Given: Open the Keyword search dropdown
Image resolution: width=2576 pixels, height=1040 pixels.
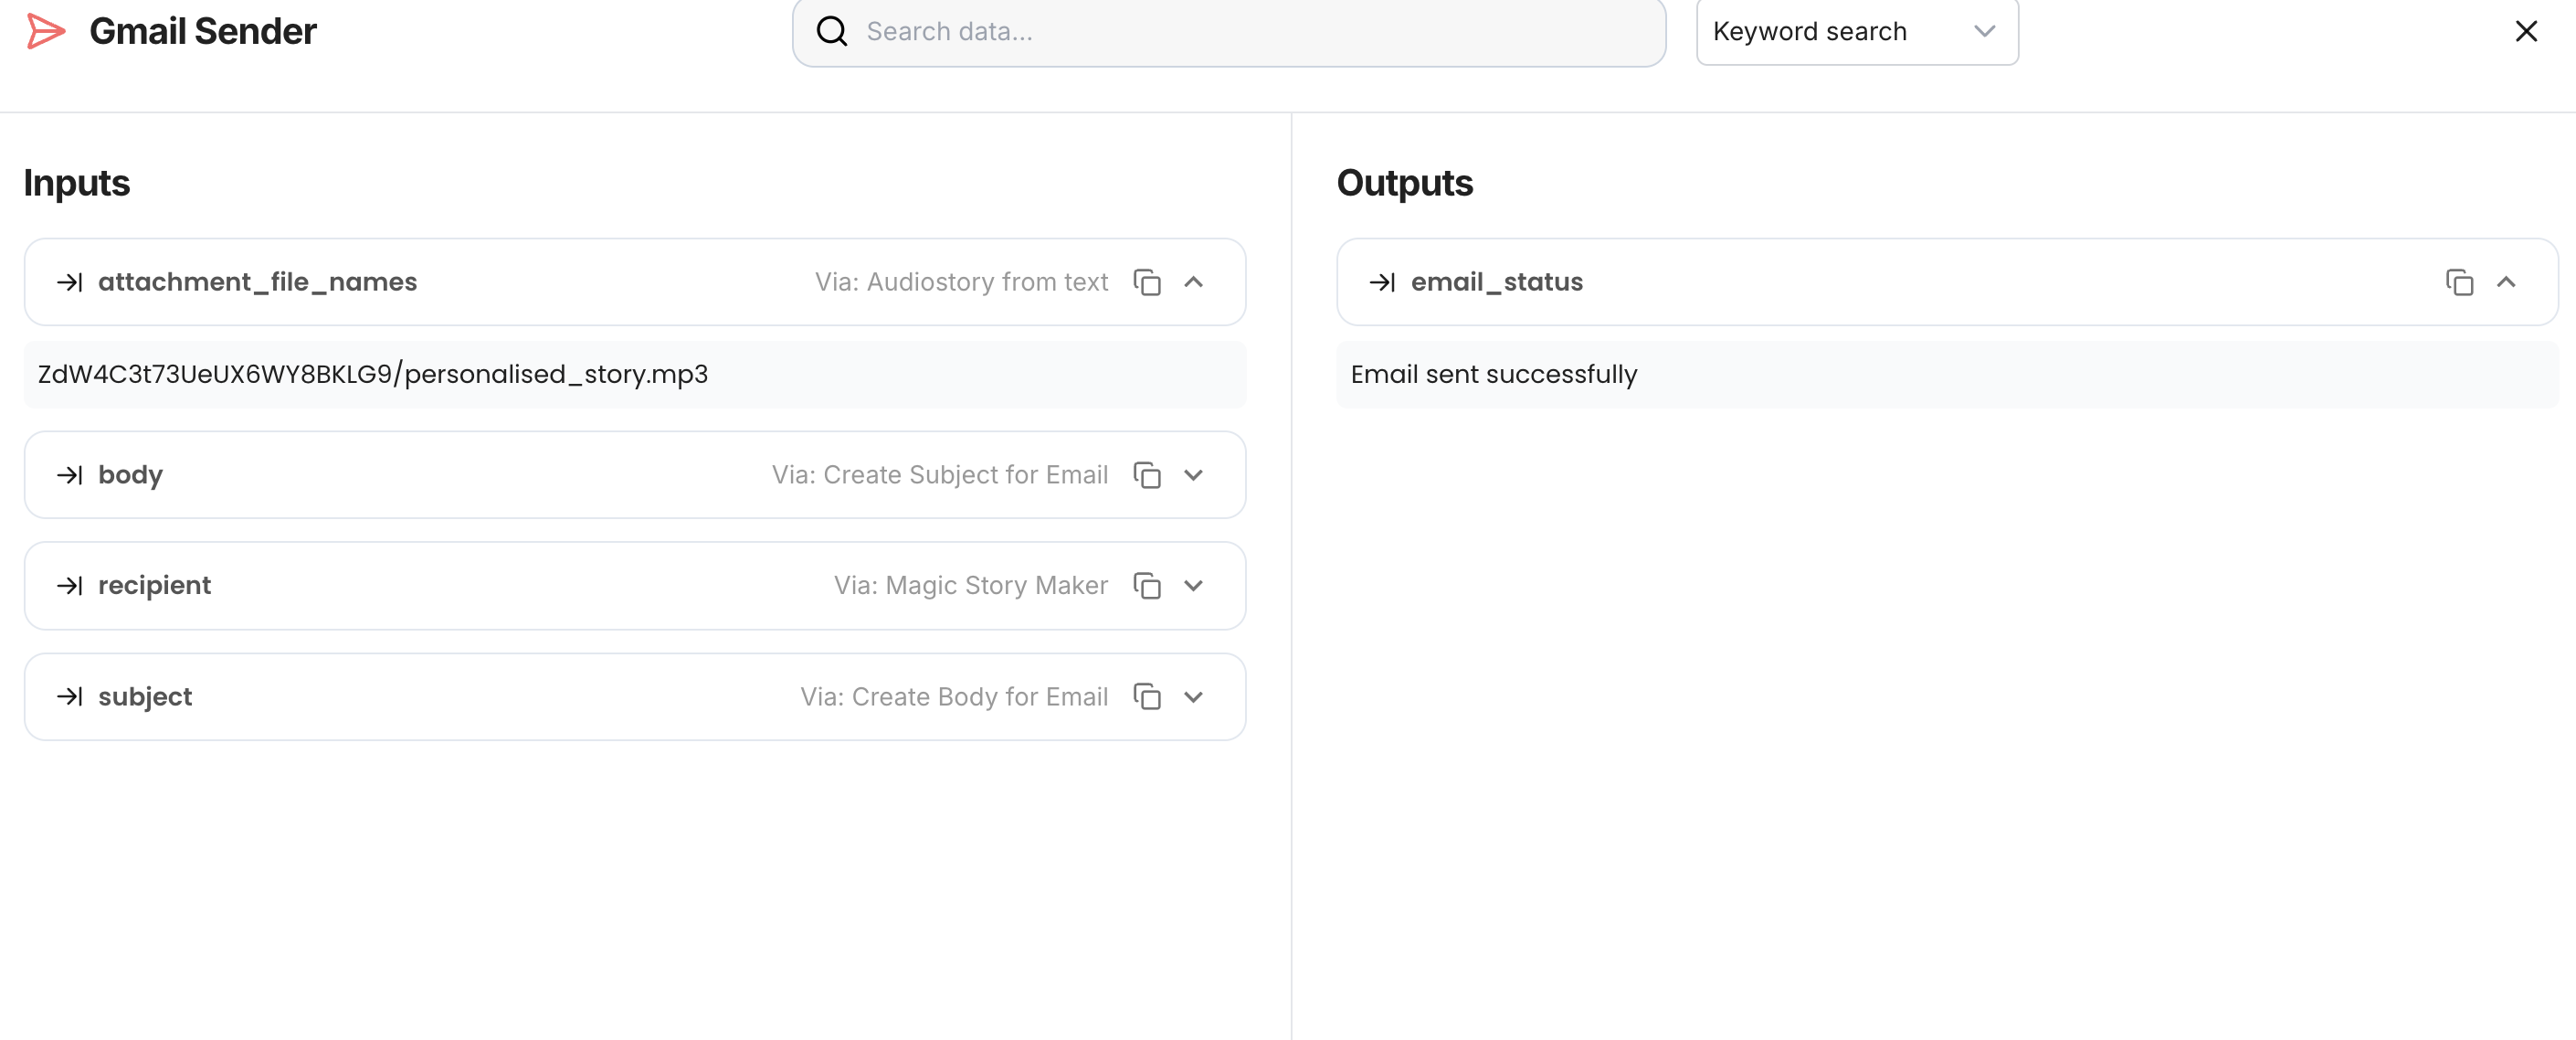Looking at the screenshot, I should pos(1857,31).
